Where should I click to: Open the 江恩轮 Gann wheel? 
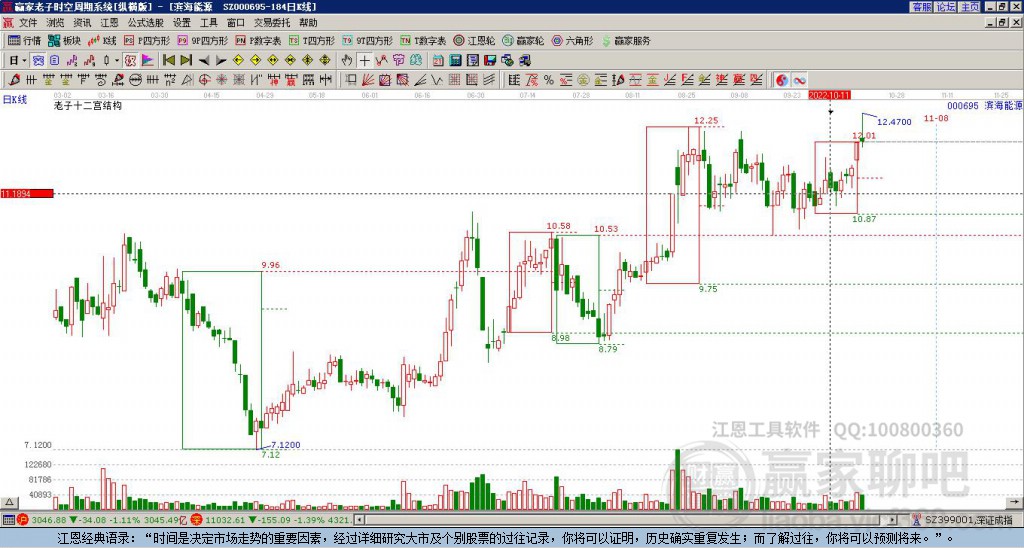474,40
